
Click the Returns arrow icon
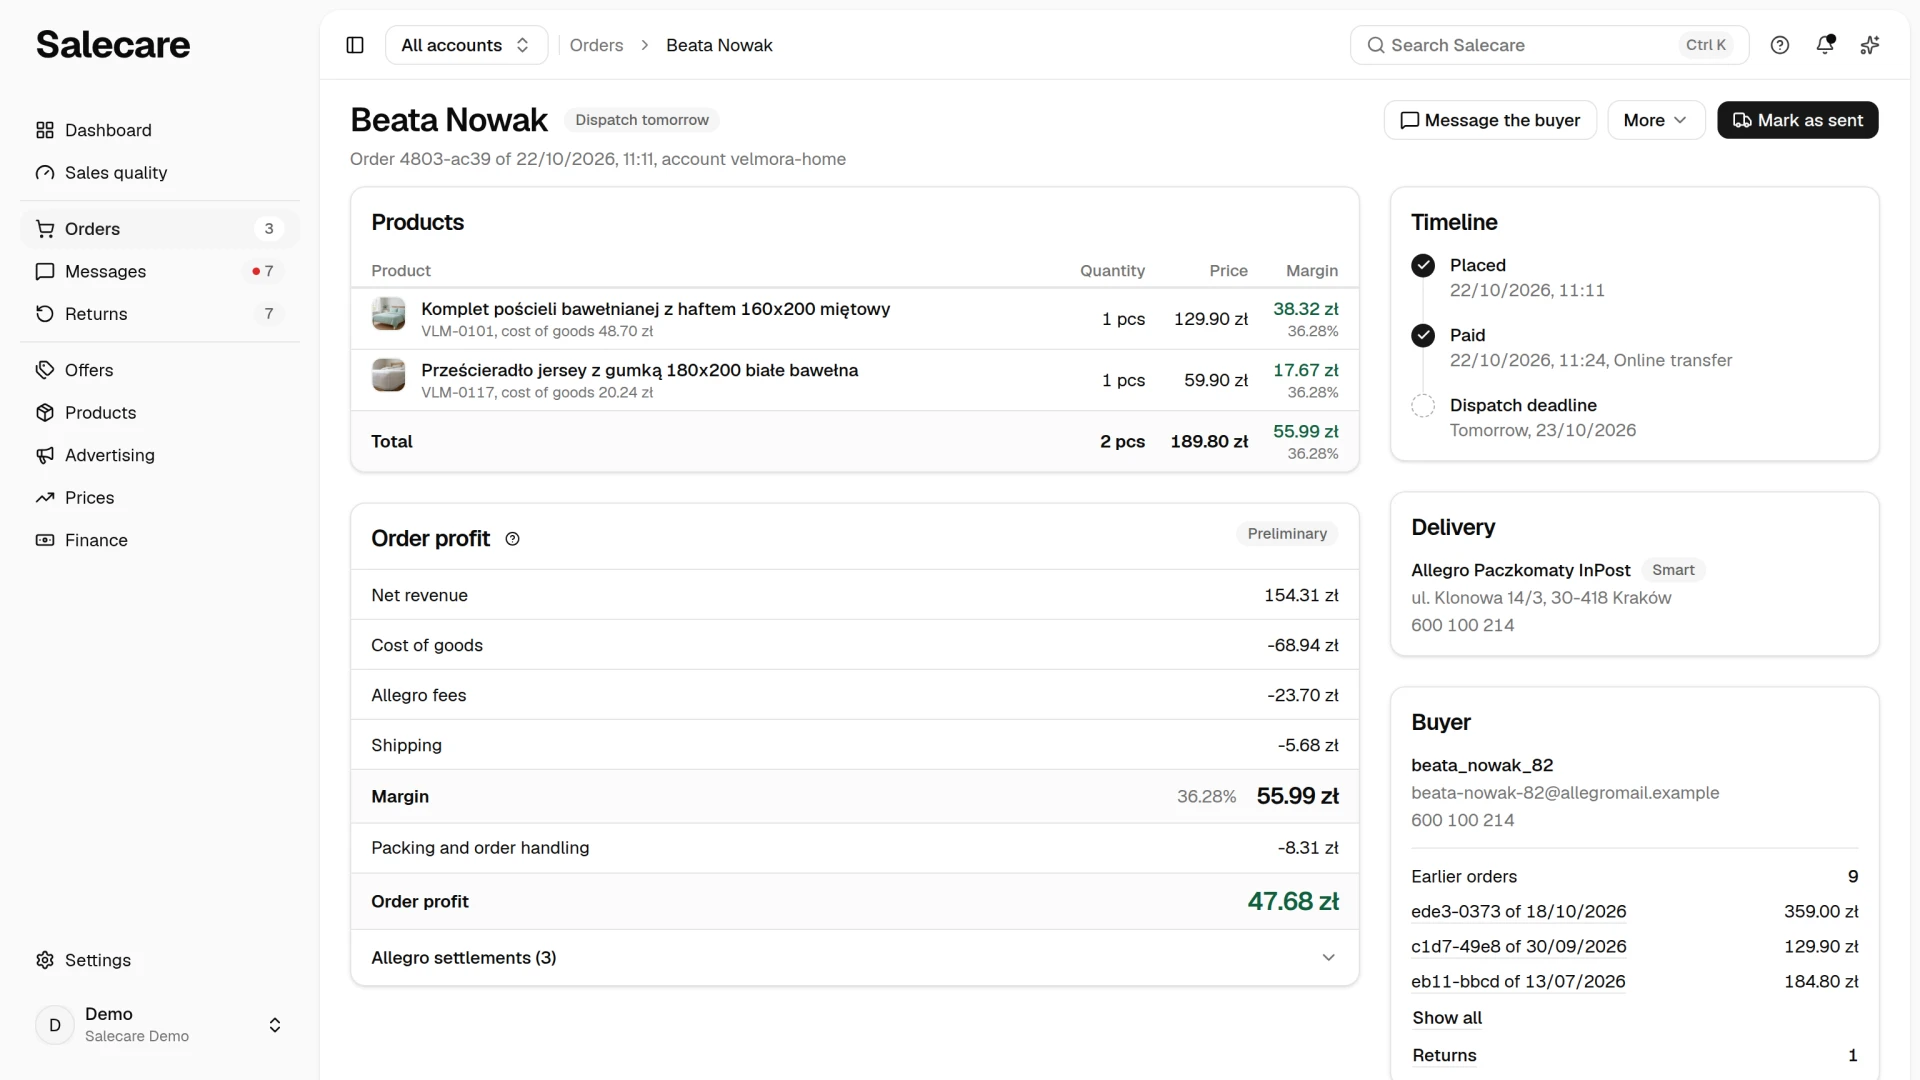[45, 314]
